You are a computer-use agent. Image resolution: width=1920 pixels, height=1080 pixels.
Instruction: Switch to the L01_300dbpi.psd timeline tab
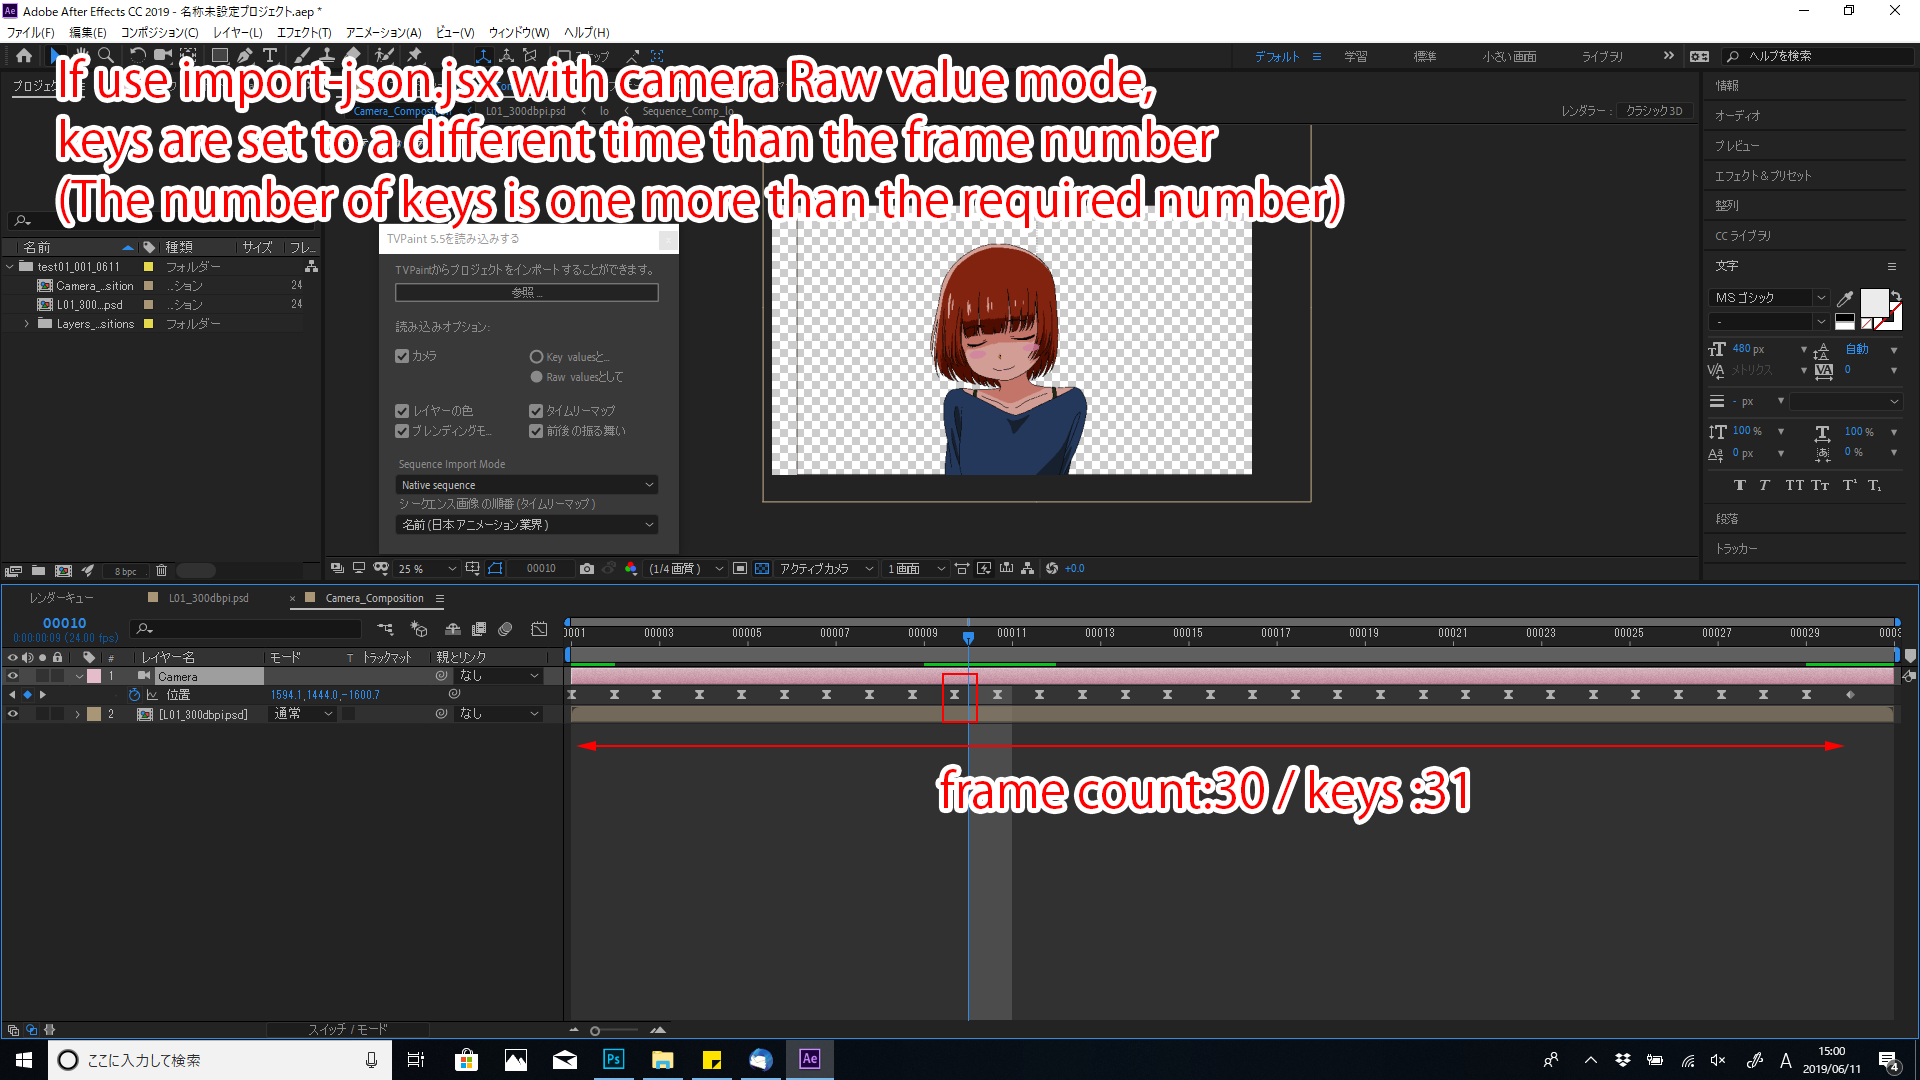coord(208,598)
